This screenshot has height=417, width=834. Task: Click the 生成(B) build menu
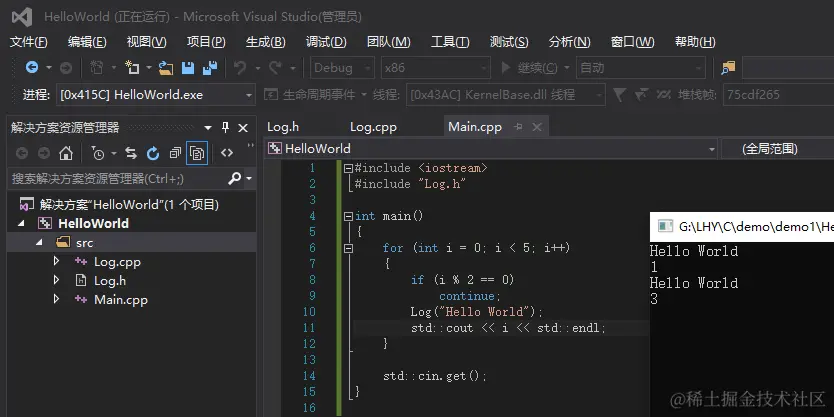click(266, 41)
